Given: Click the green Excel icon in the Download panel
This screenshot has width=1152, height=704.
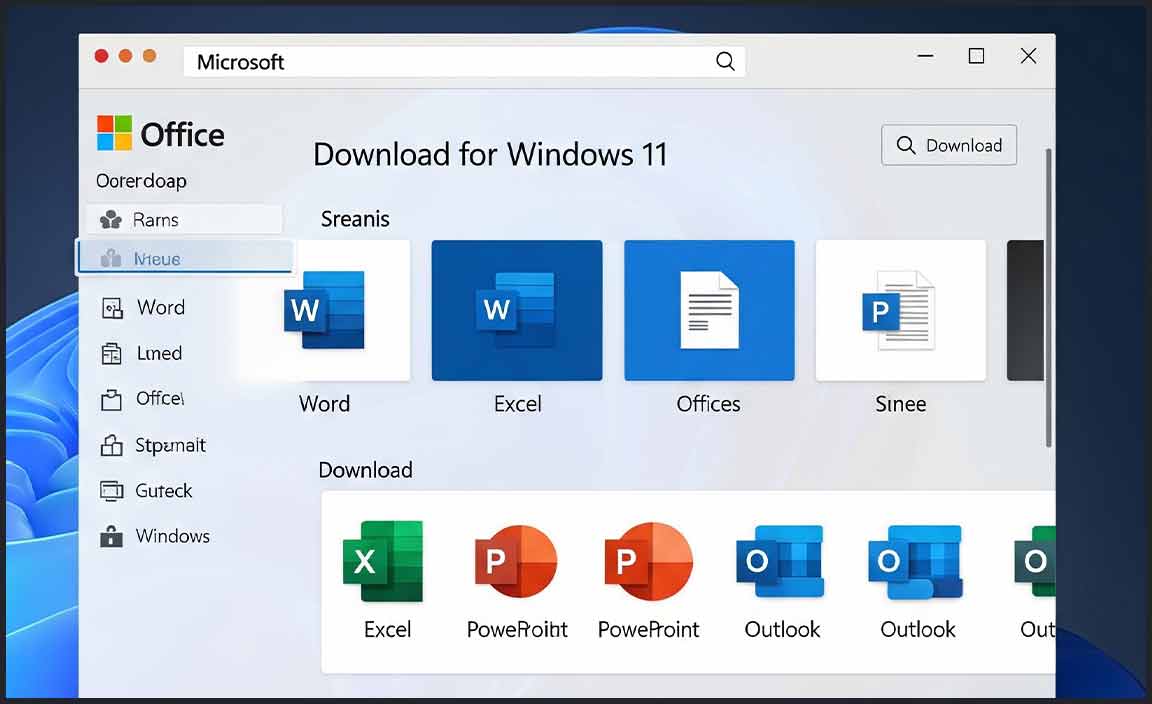Looking at the screenshot, I should 383,561.
